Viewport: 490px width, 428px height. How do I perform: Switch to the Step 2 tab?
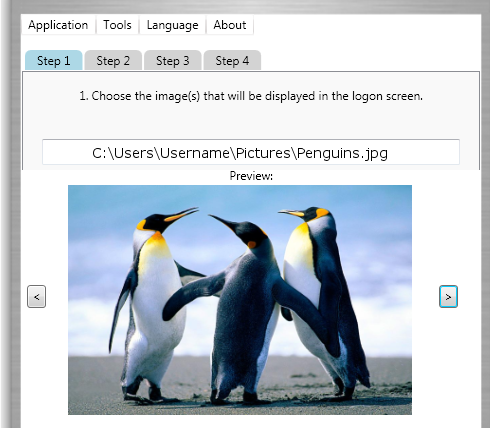click(113, 61)
